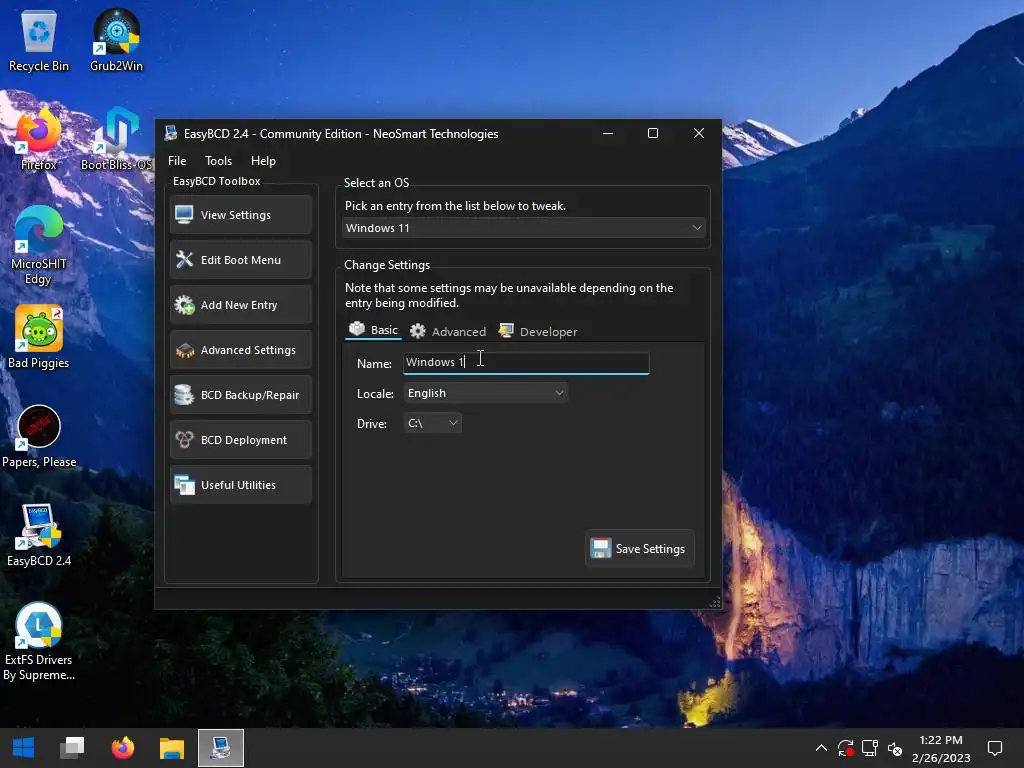
Task: Open File Explorer from the taskbar
Action: [x=172, y=748]
